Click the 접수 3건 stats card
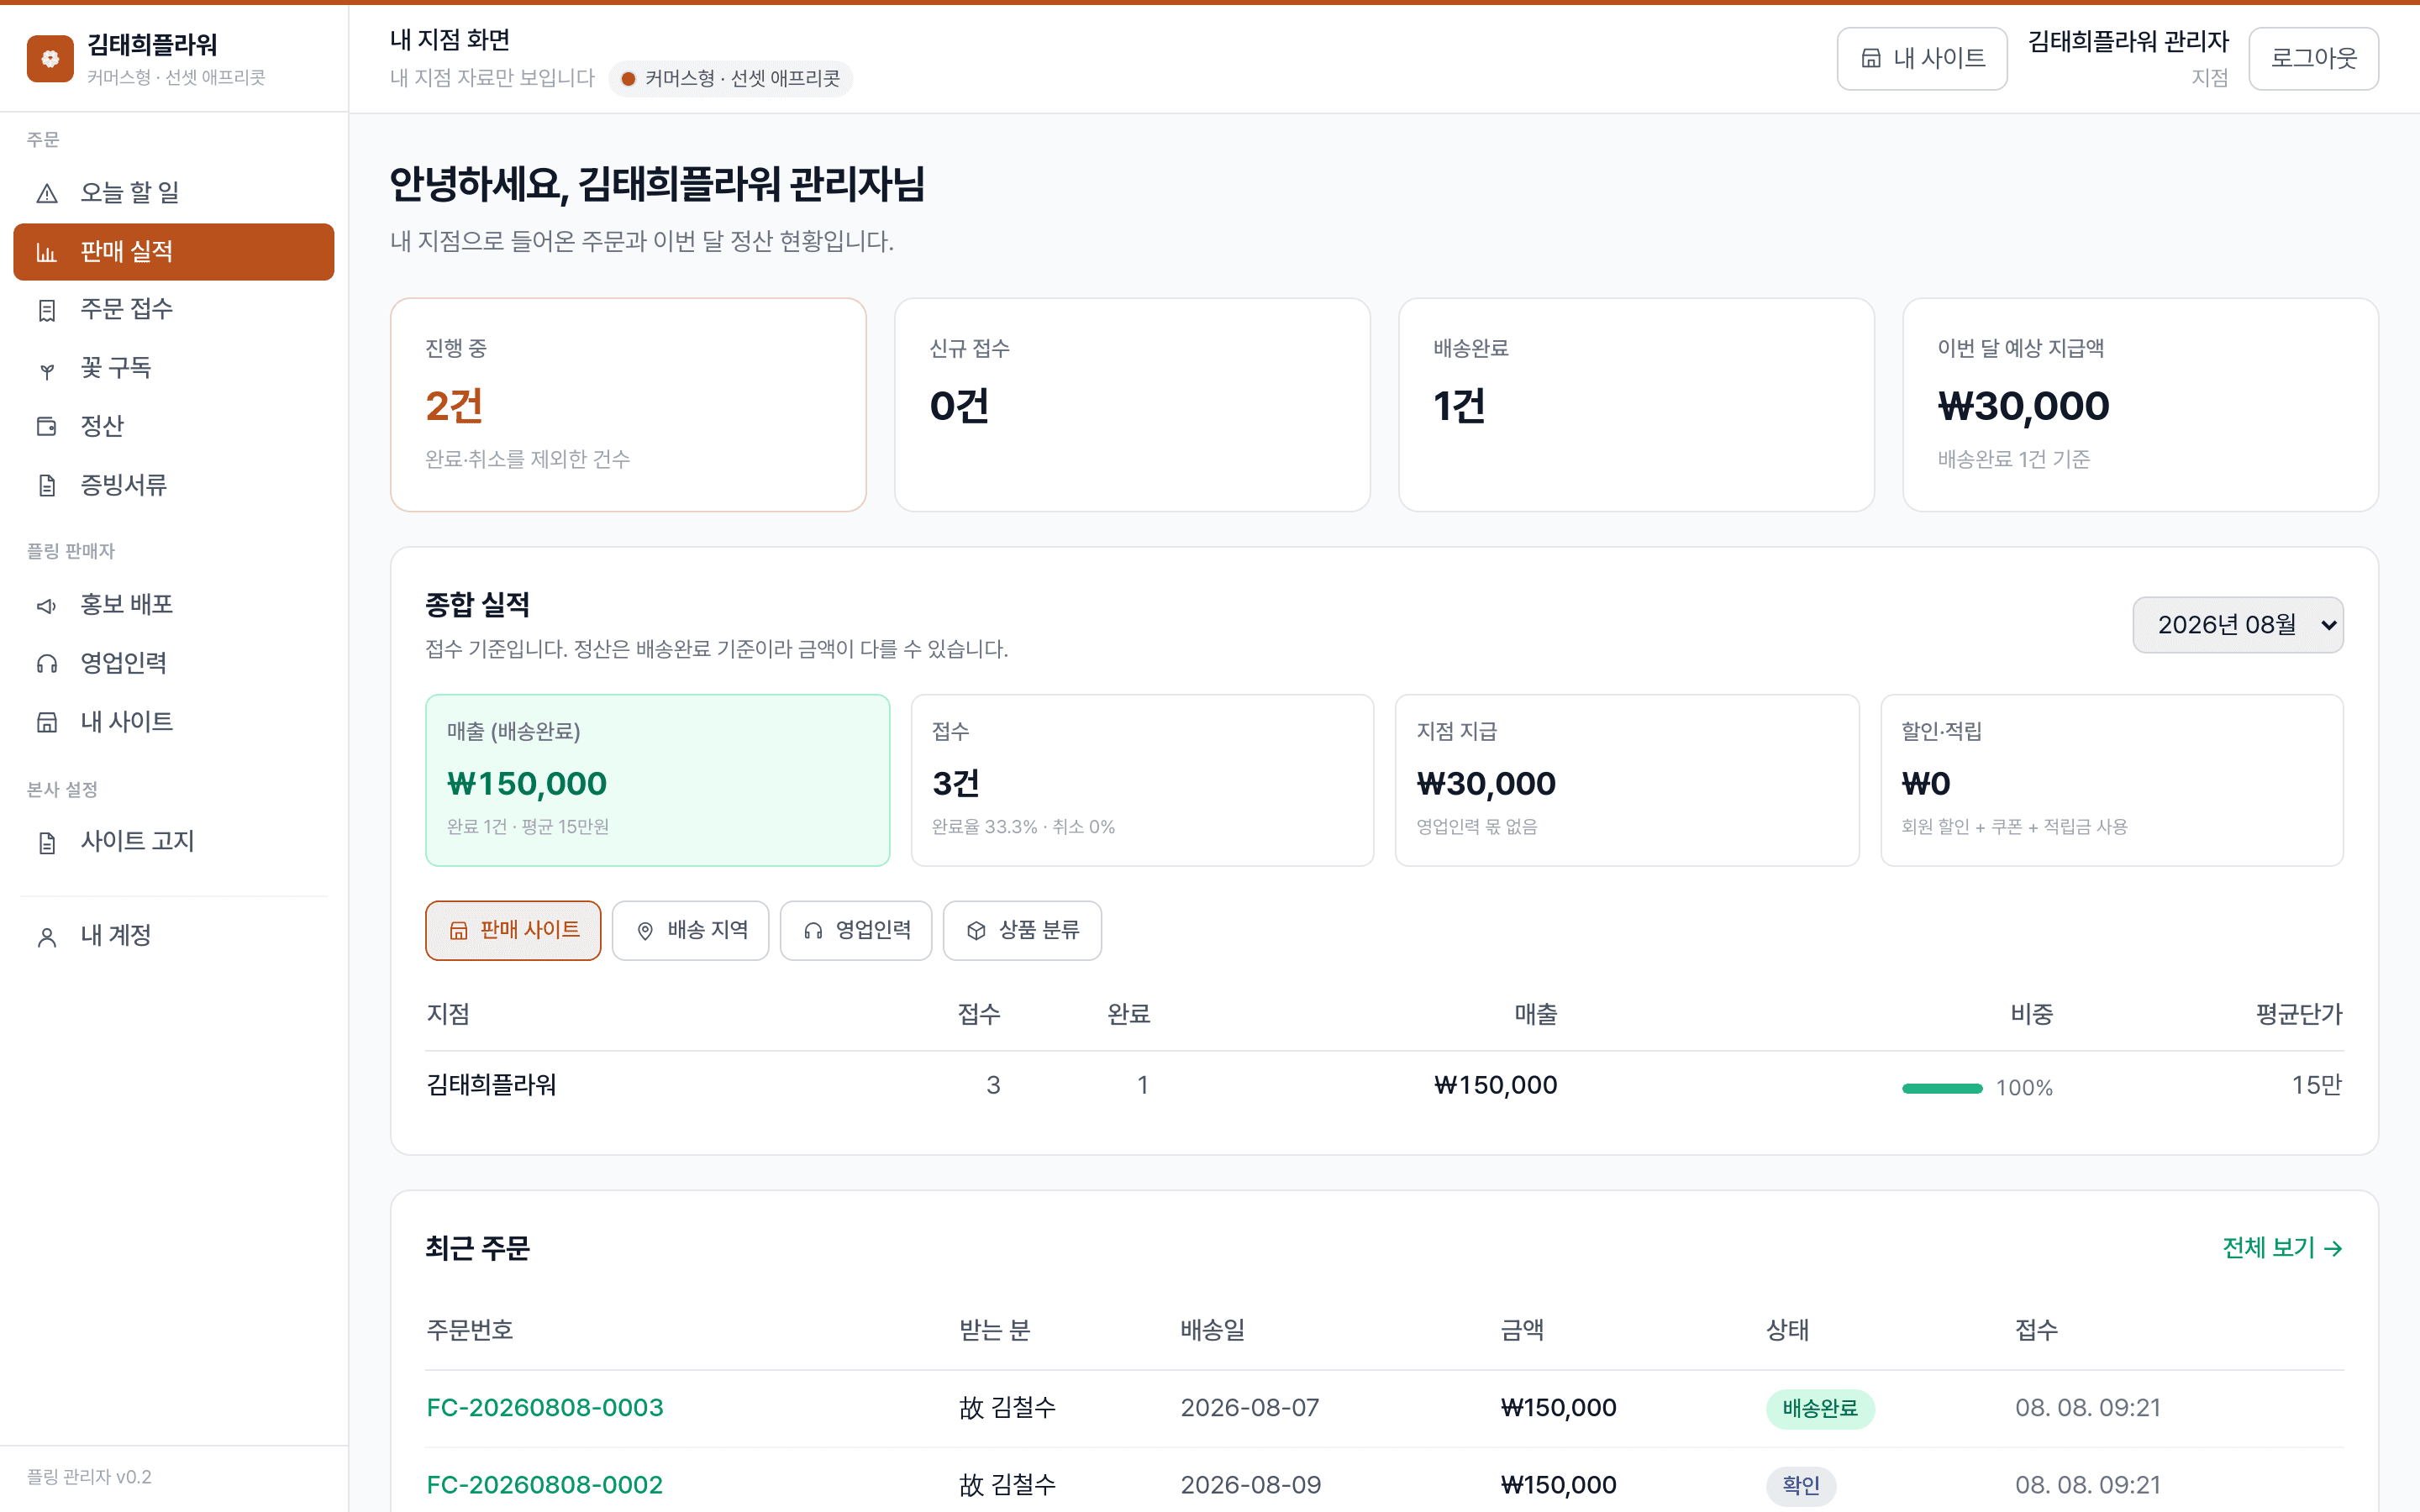 coord(1142,780)
